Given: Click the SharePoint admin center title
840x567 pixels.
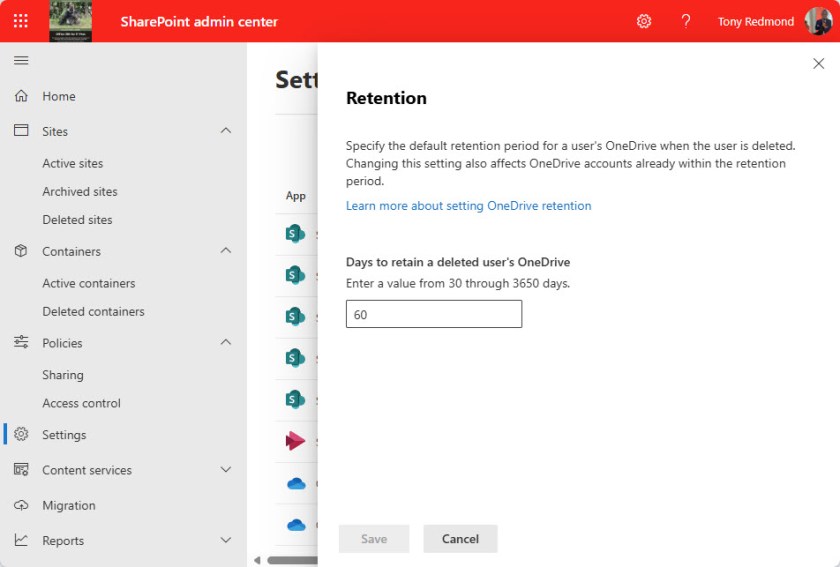Looking at the screenshot, I should pos(199,21).
